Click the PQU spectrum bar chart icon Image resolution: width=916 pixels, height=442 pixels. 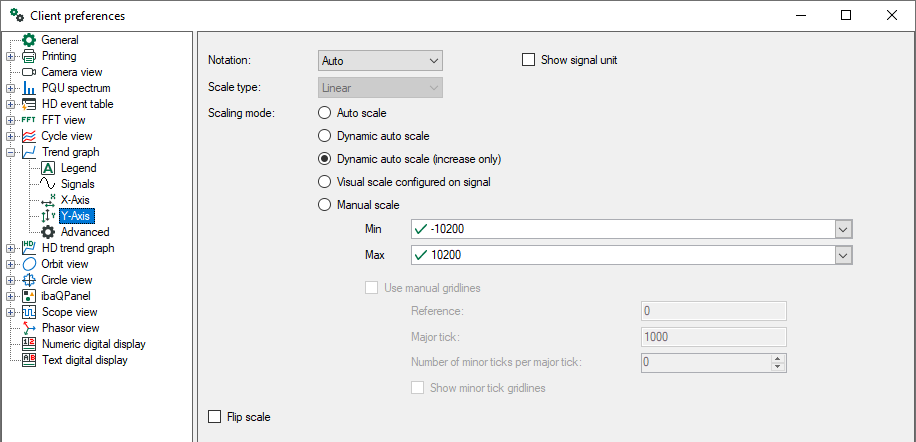coord(29,88)
